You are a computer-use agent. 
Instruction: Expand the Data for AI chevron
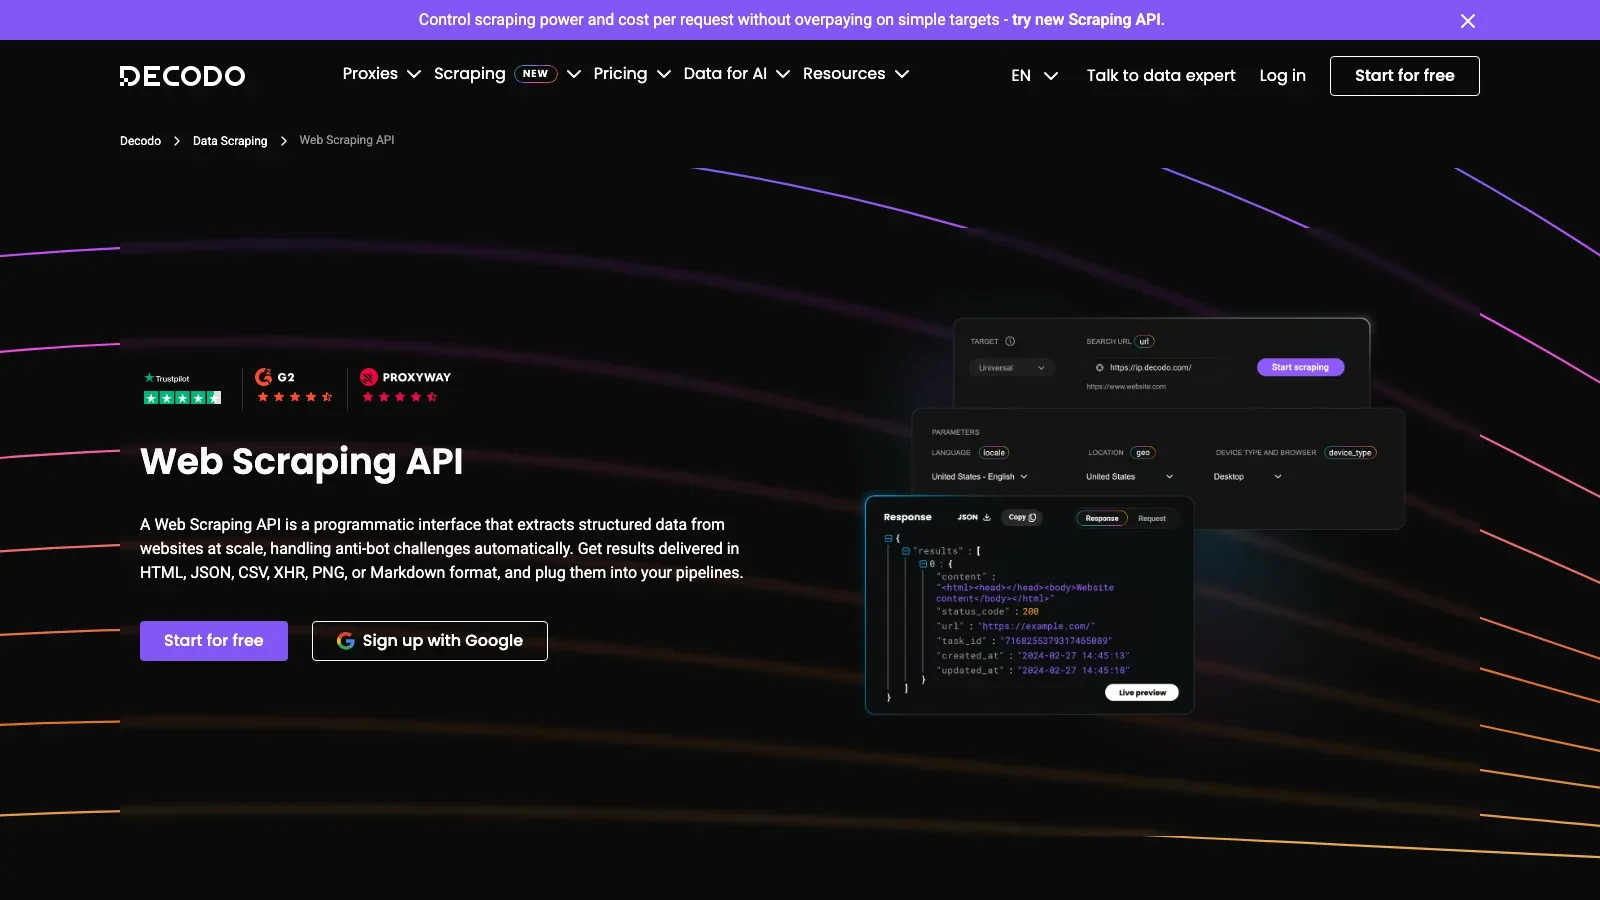(x=783, y=74)
